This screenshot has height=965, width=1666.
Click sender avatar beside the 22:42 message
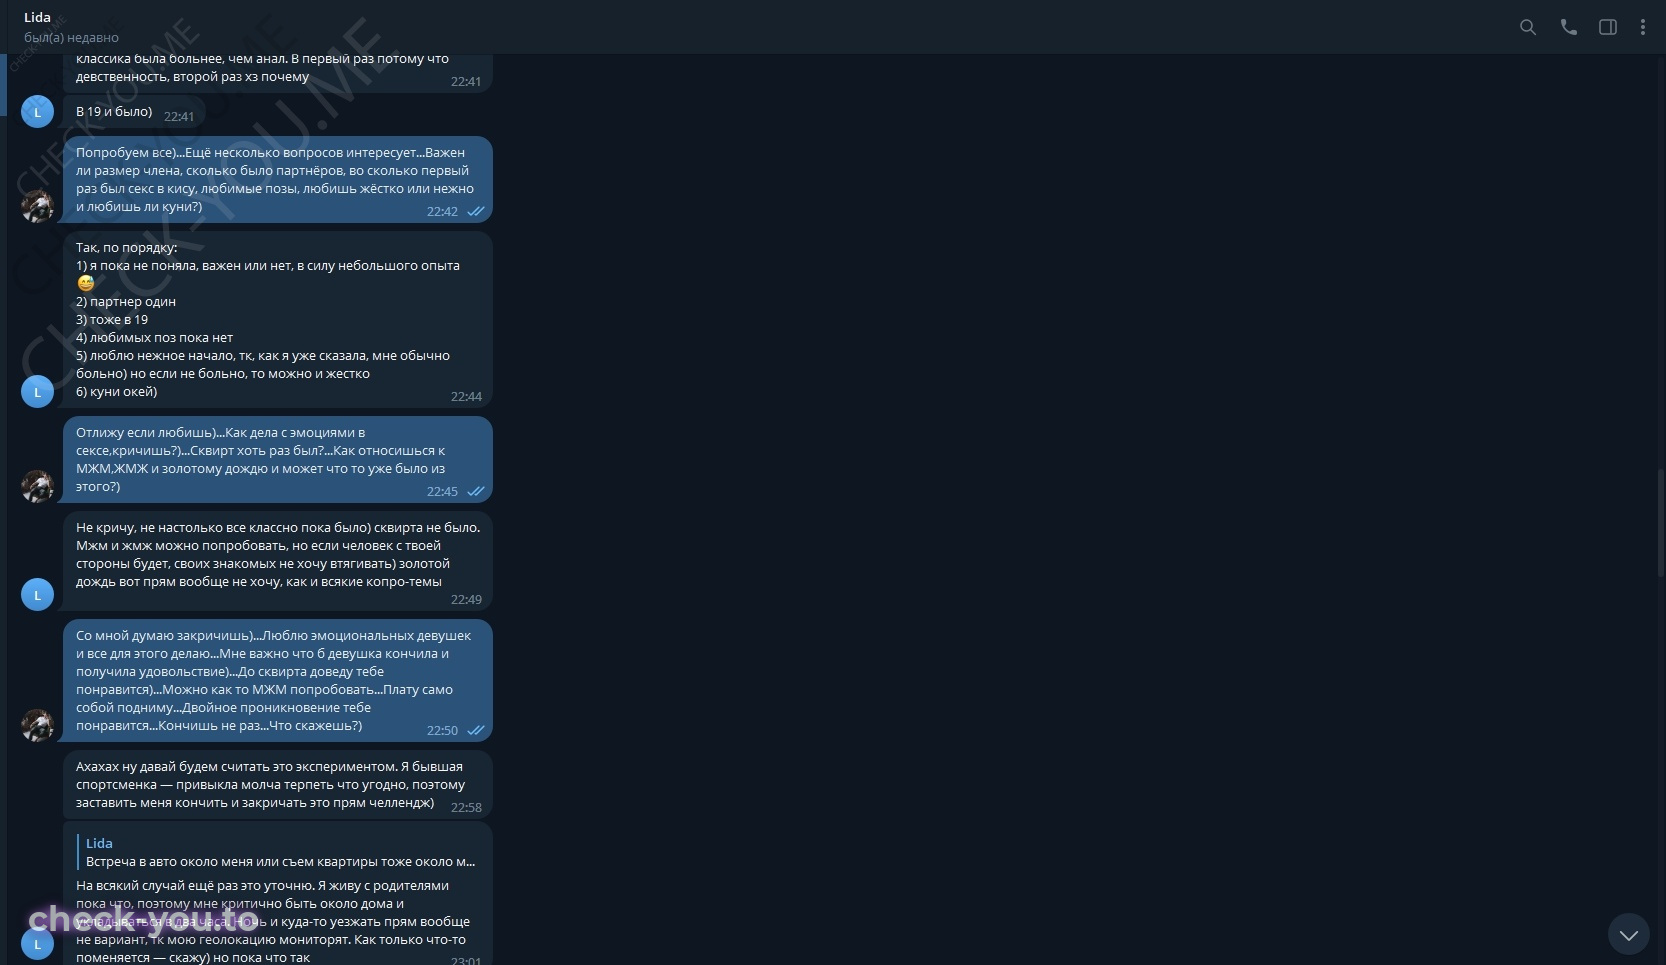37,206
